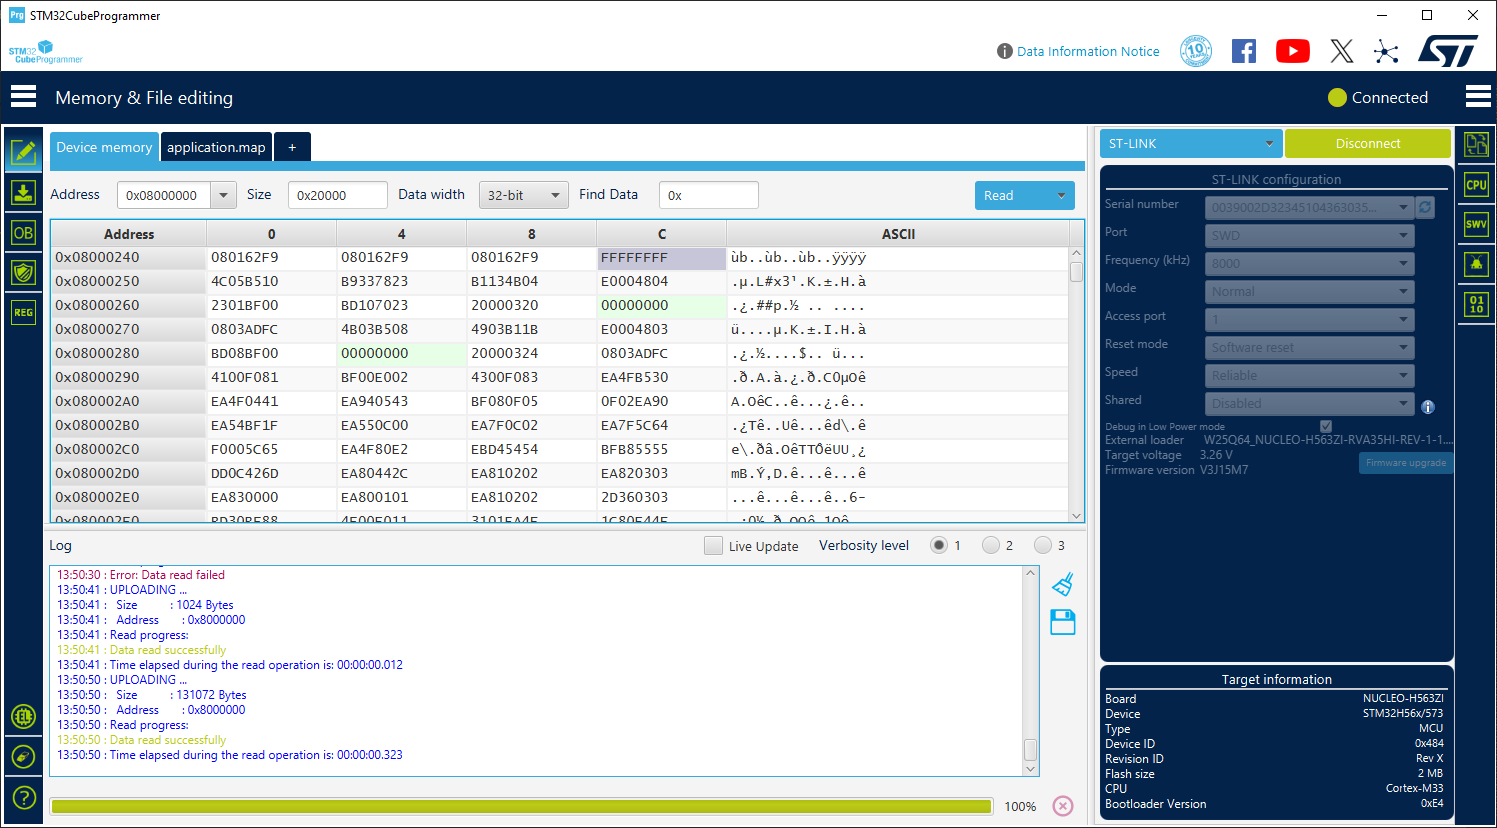Open the Memory & File editing panel
The image size is (1497, 828).
point(22,152)
